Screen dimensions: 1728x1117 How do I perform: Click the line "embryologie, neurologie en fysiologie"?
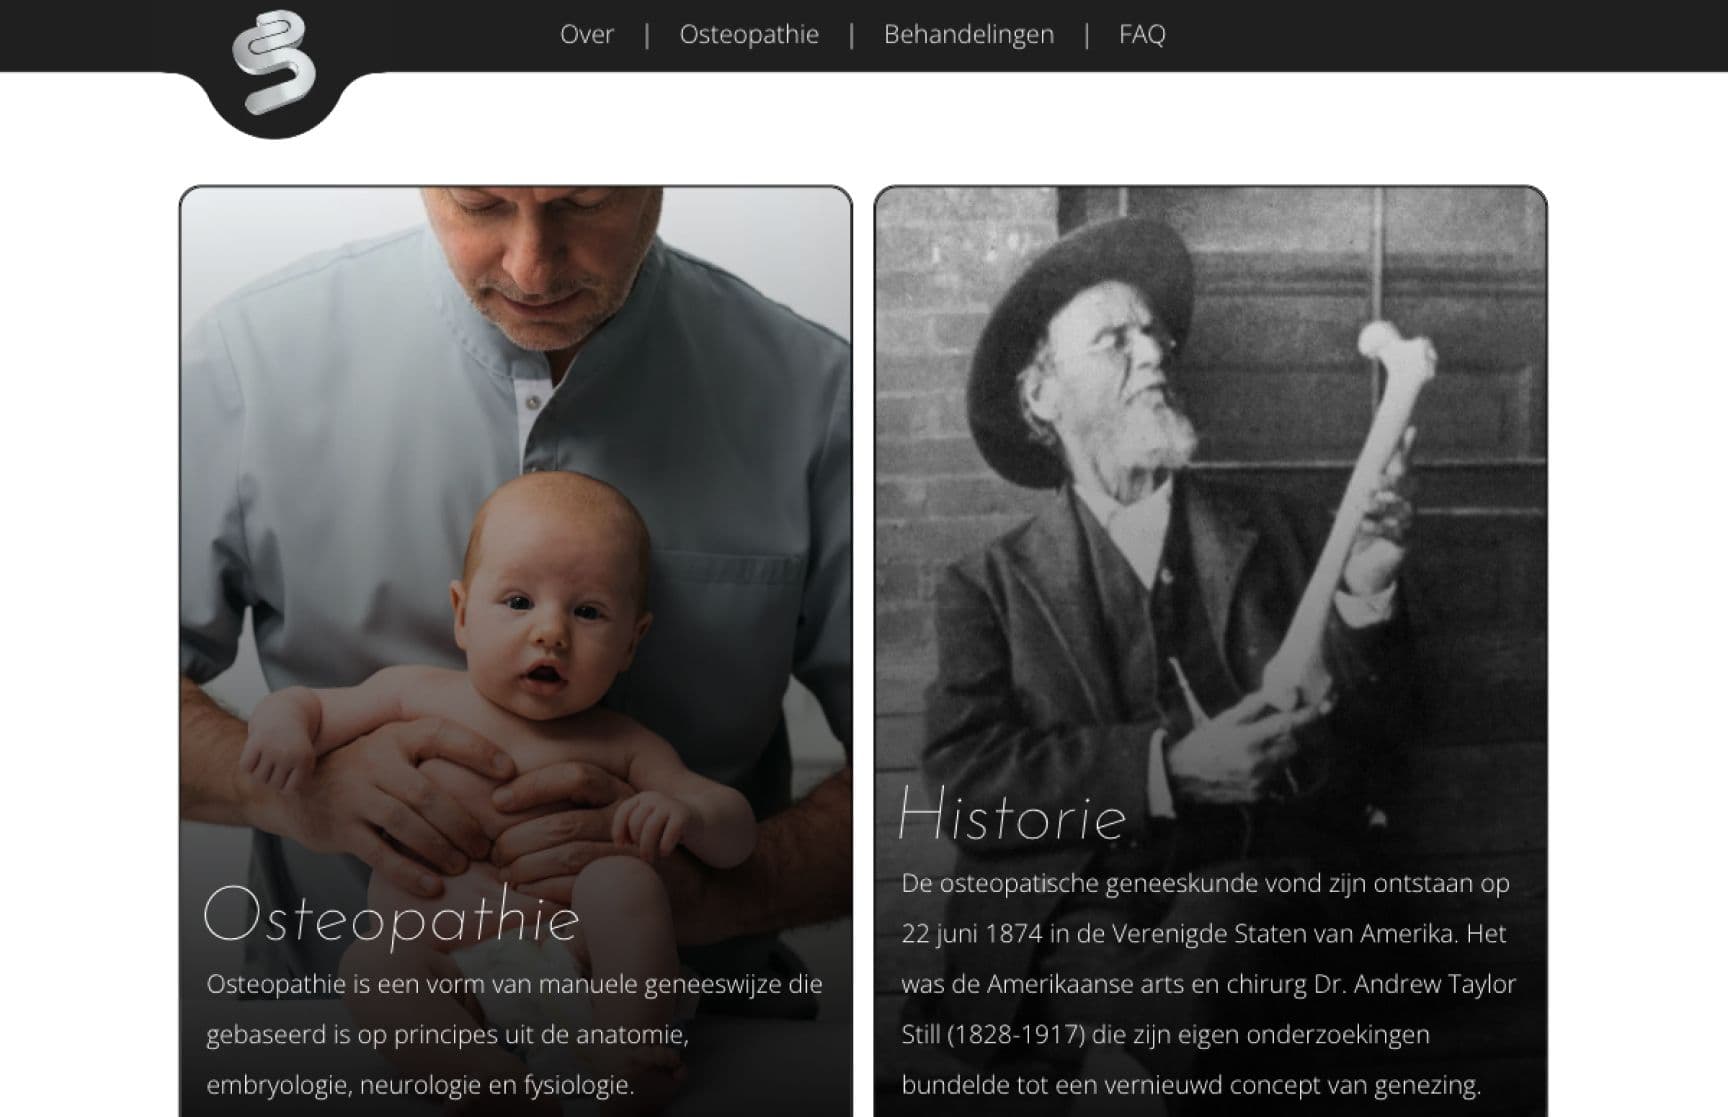pos(420,1085)
